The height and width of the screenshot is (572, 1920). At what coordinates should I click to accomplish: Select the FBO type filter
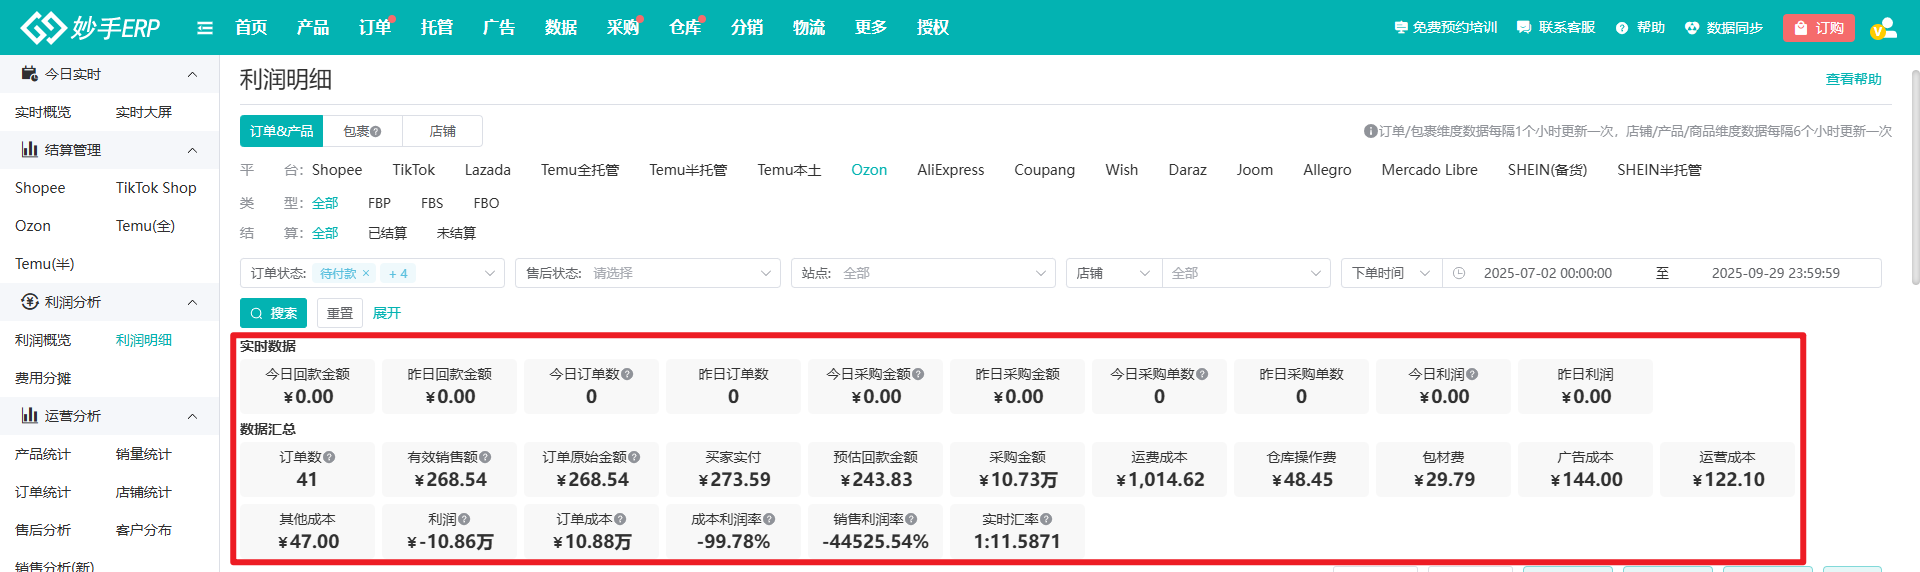(x=486, y=203)
